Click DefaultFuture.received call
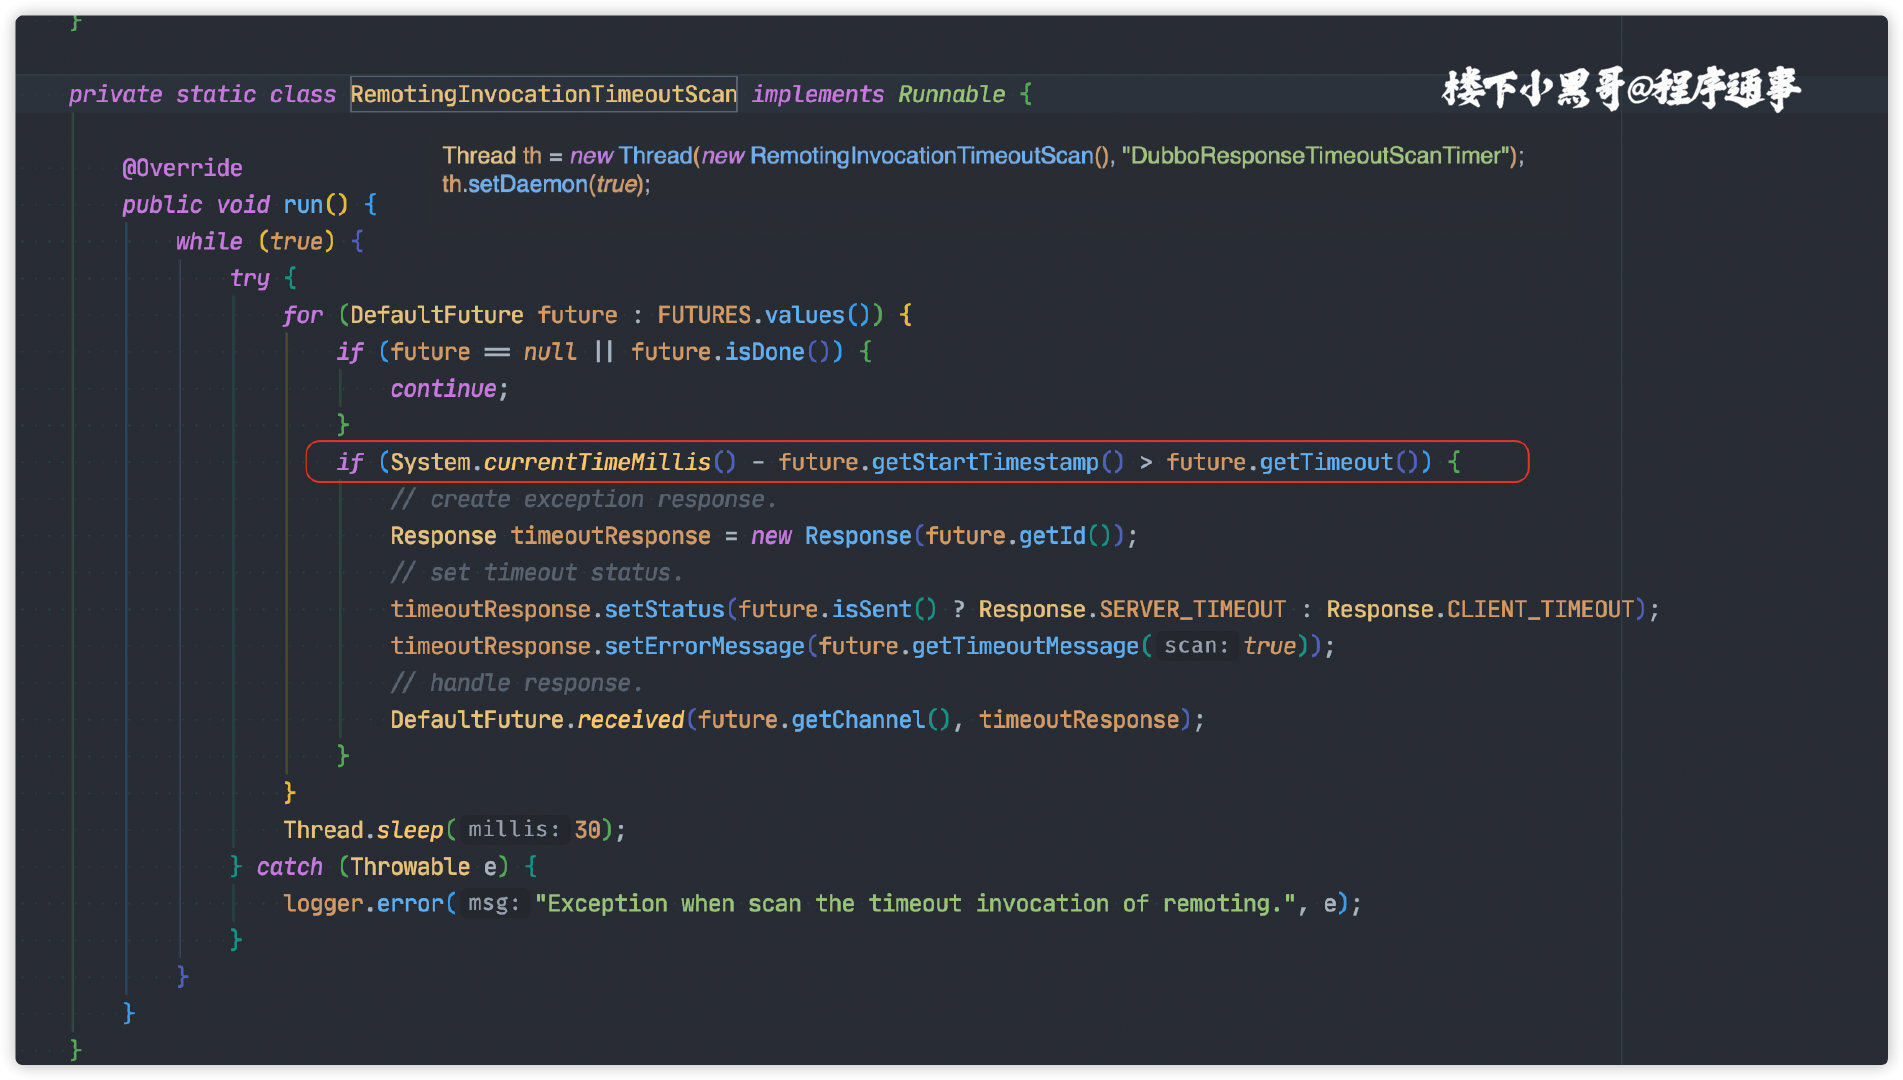 (x=537, y=720)
